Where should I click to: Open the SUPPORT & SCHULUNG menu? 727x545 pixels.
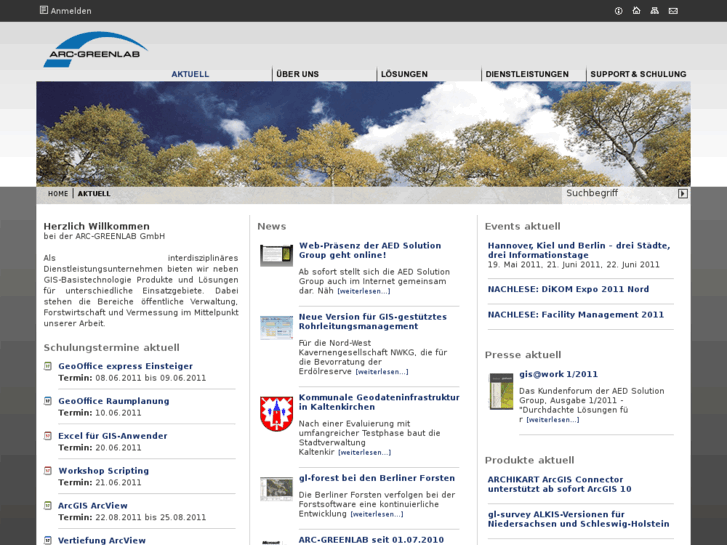point(638,74)
